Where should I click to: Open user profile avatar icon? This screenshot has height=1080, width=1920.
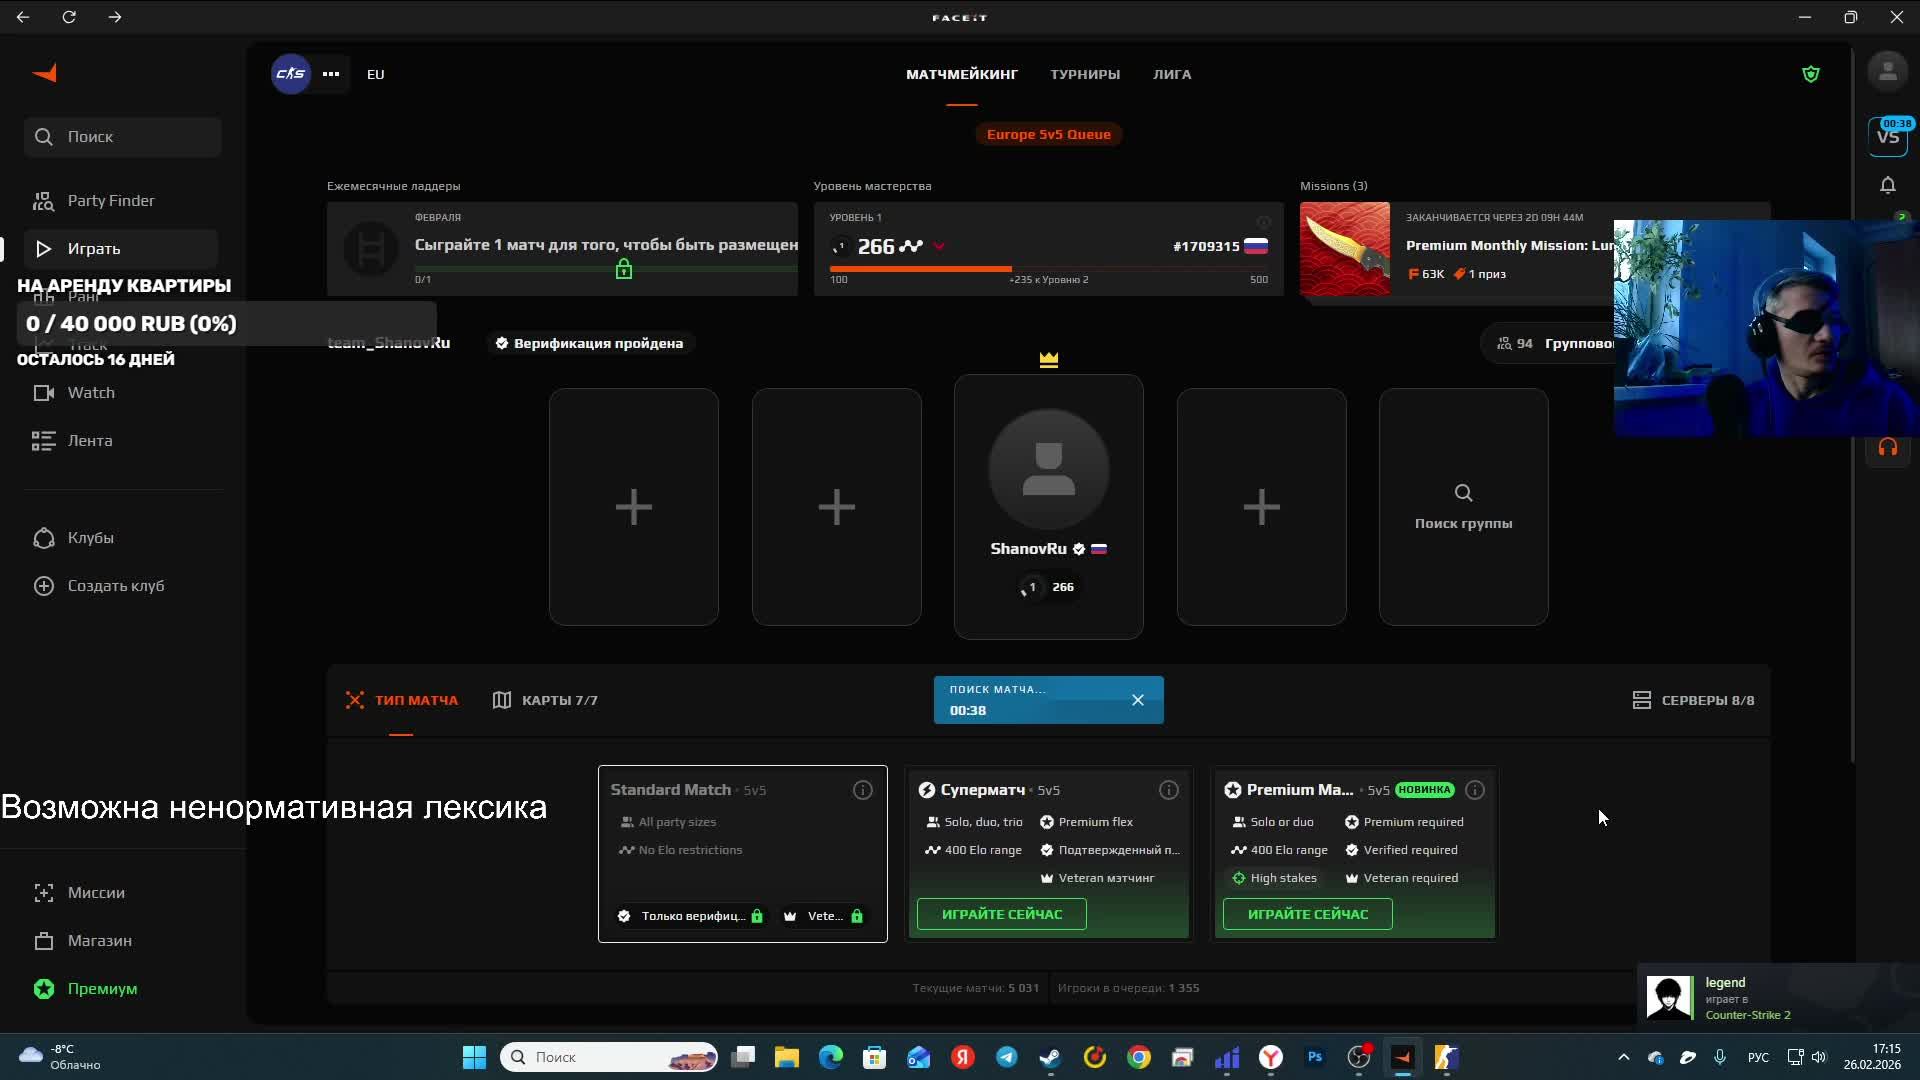point(1887,72)
